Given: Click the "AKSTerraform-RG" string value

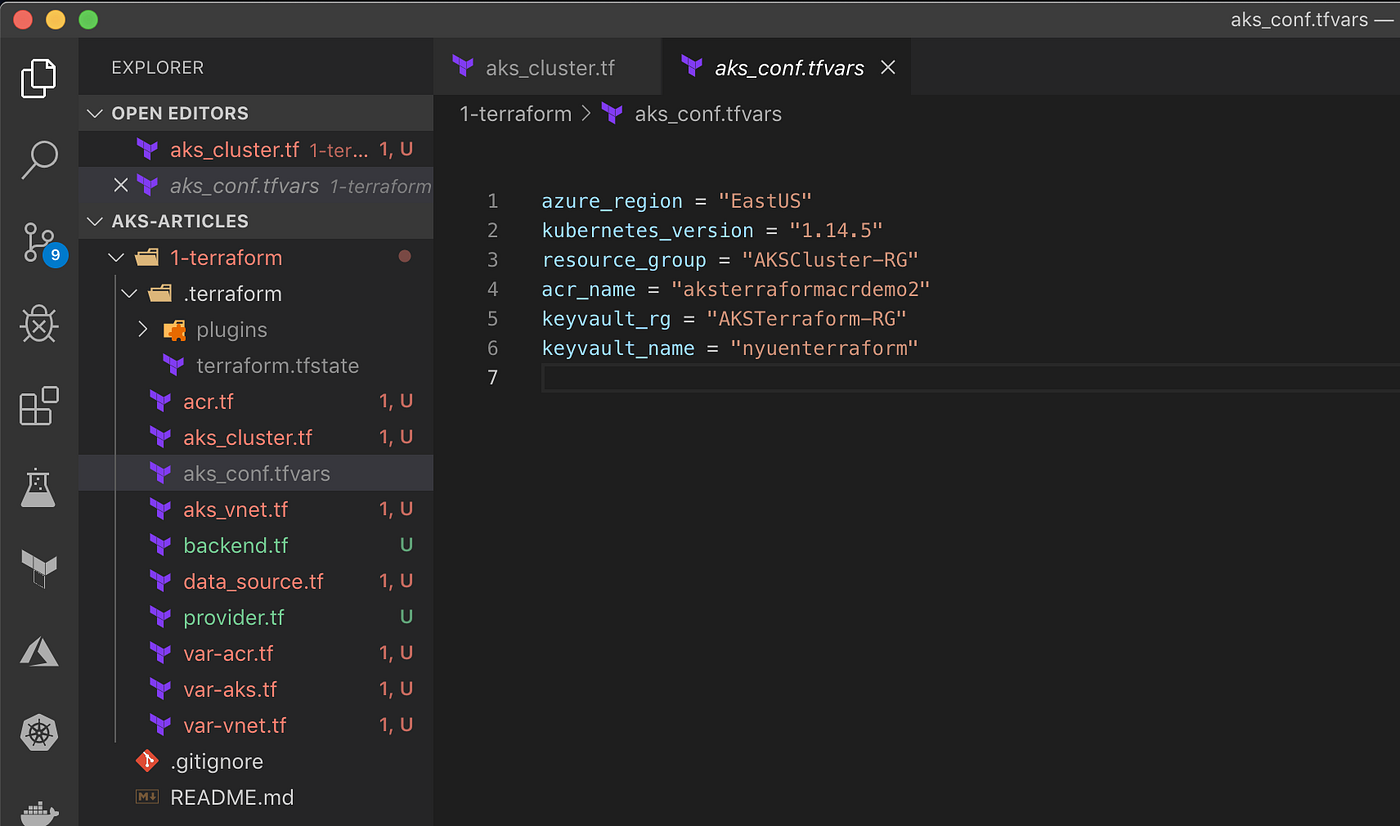Looking at the screenshot, I should coord(806,318).
